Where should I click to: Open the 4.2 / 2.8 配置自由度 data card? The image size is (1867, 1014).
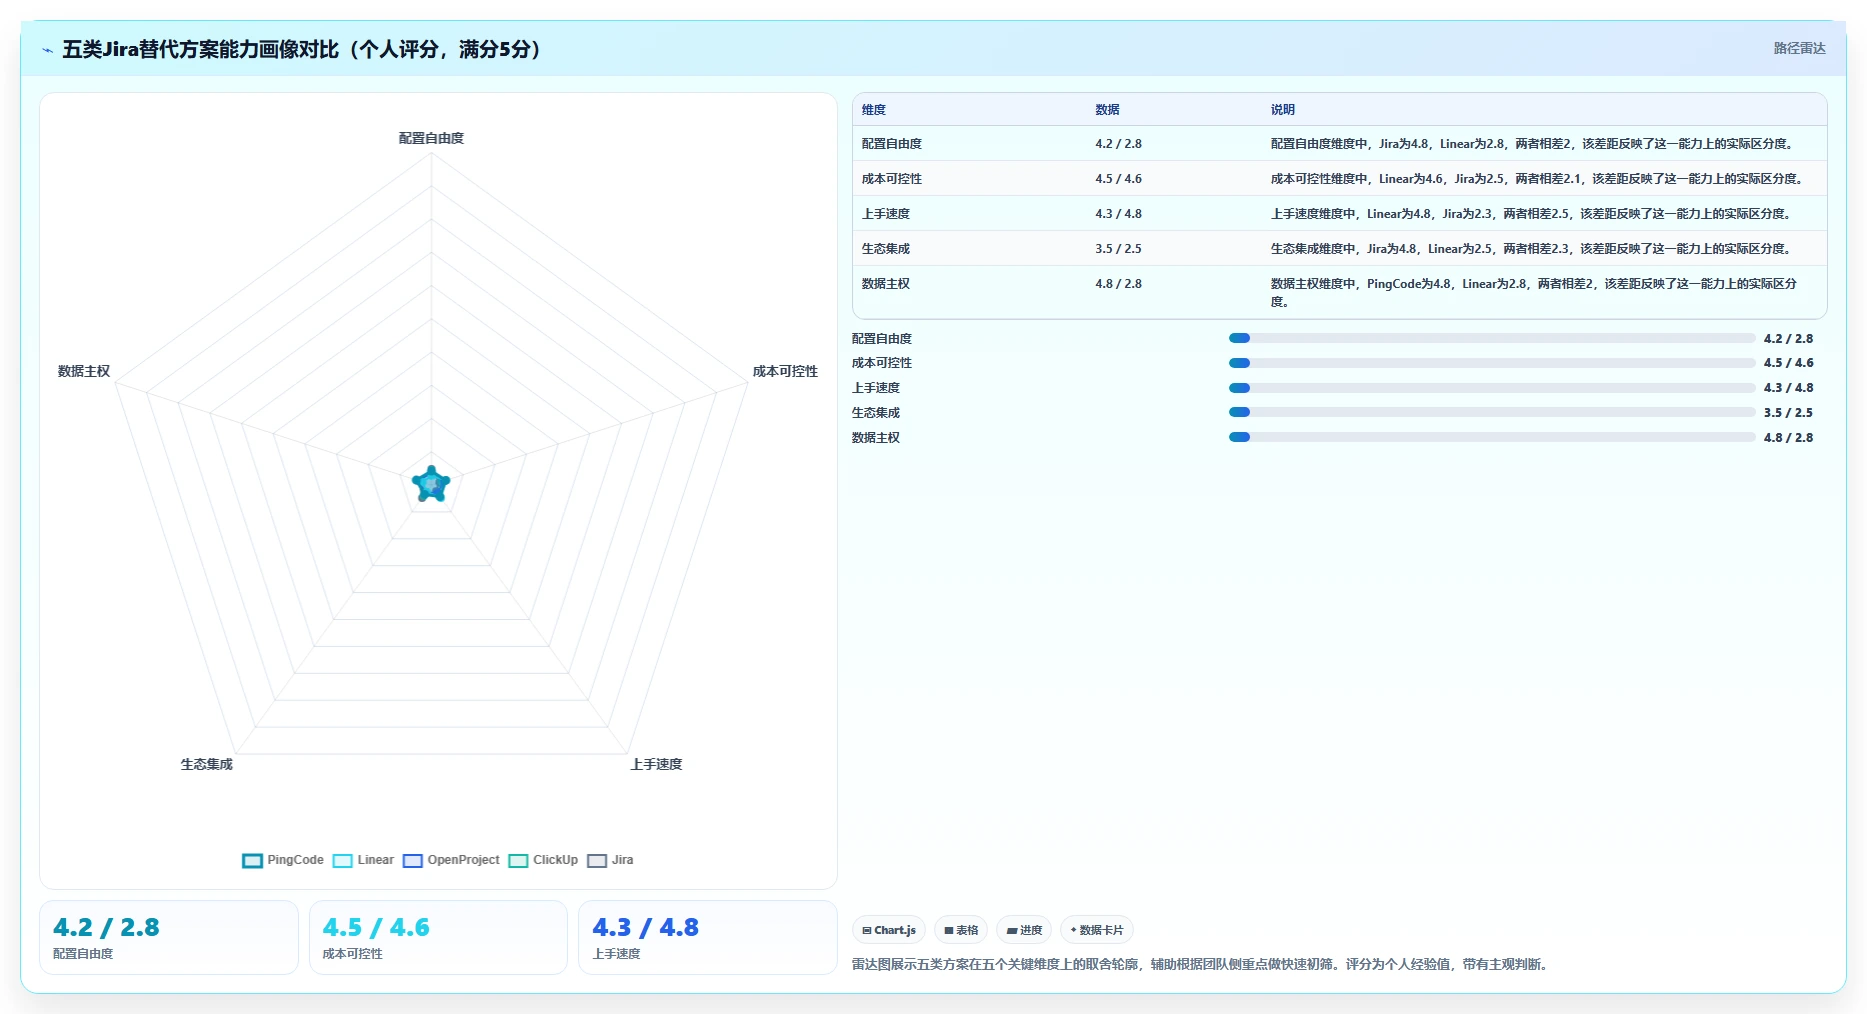click(x=169, y=938)
